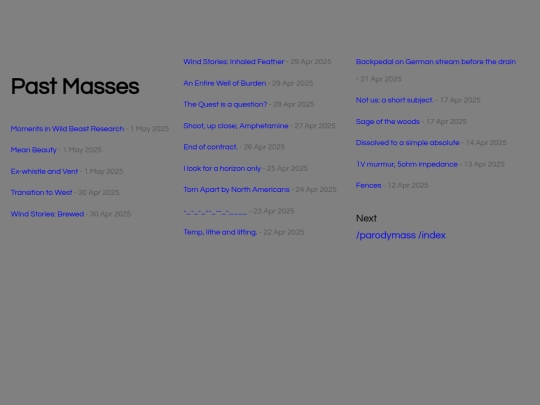
Task: Go to /parodymass /index next page
Action: point(401,235)
